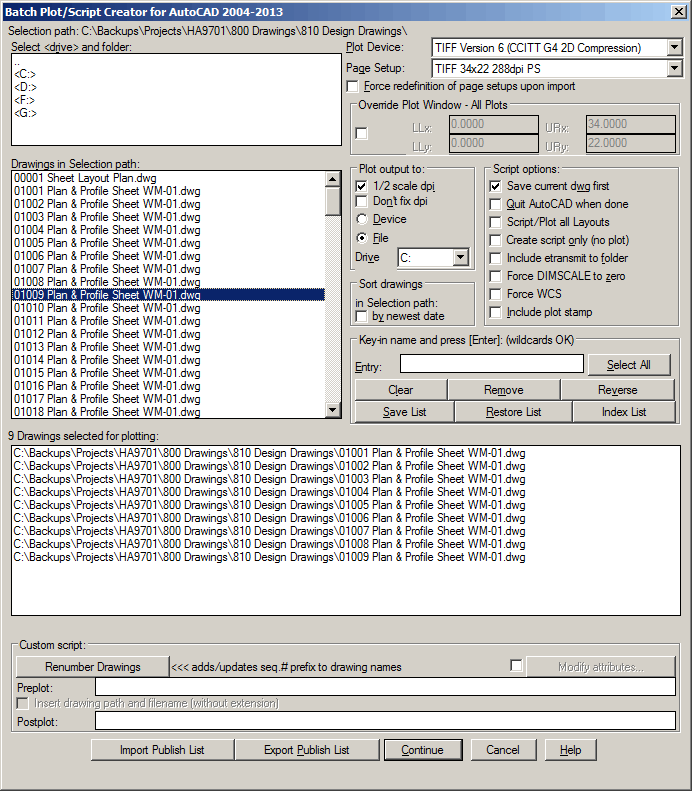Open the Plot Device dropdown

click(x=674, y=48)
